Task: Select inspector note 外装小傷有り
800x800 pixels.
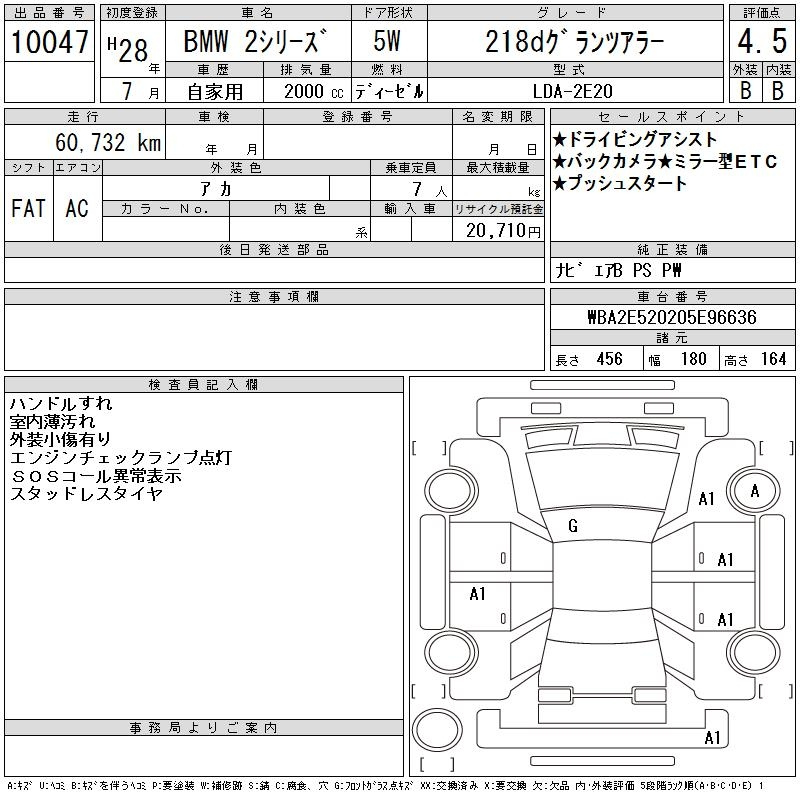Action: click(x=60, y=439)
